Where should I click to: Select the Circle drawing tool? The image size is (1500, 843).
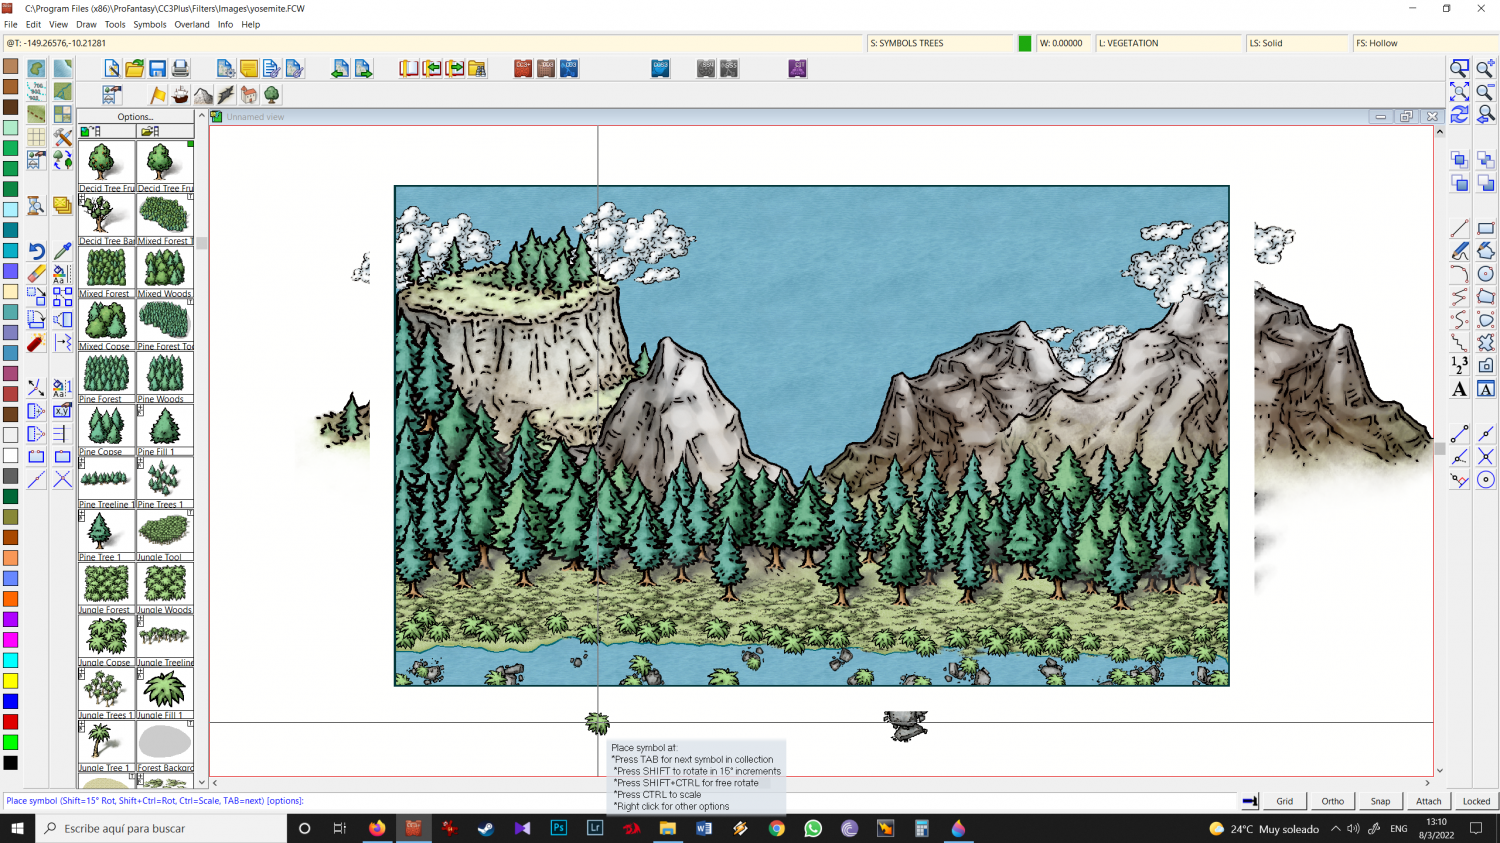tap(1485, 274)
